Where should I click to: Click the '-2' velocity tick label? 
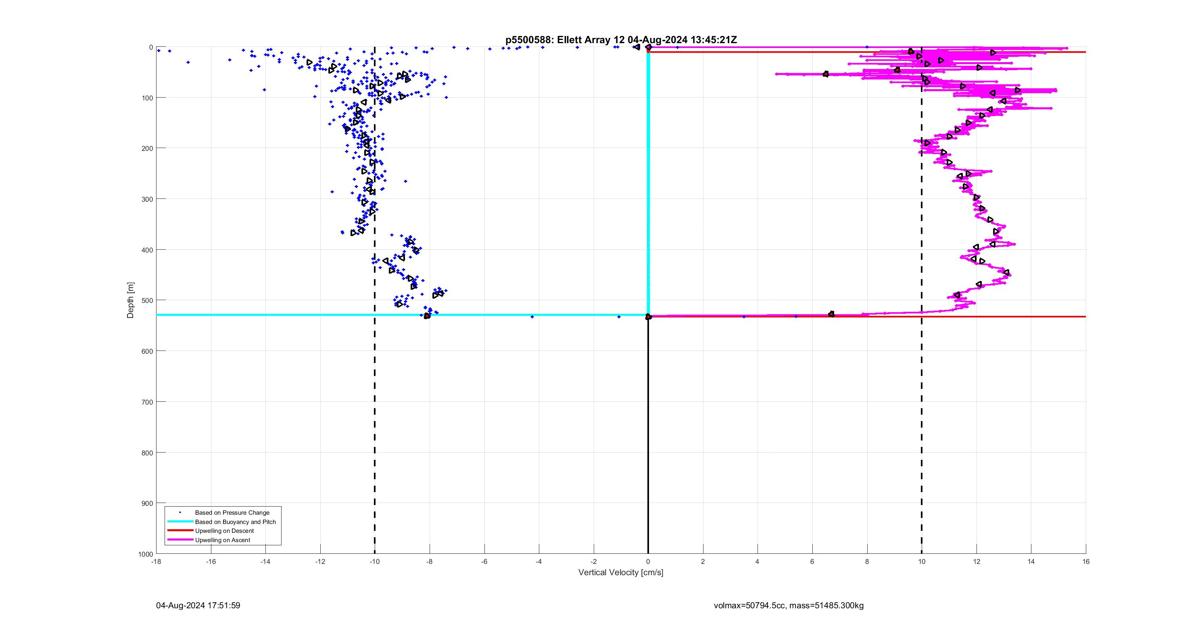tap(594, 561)
